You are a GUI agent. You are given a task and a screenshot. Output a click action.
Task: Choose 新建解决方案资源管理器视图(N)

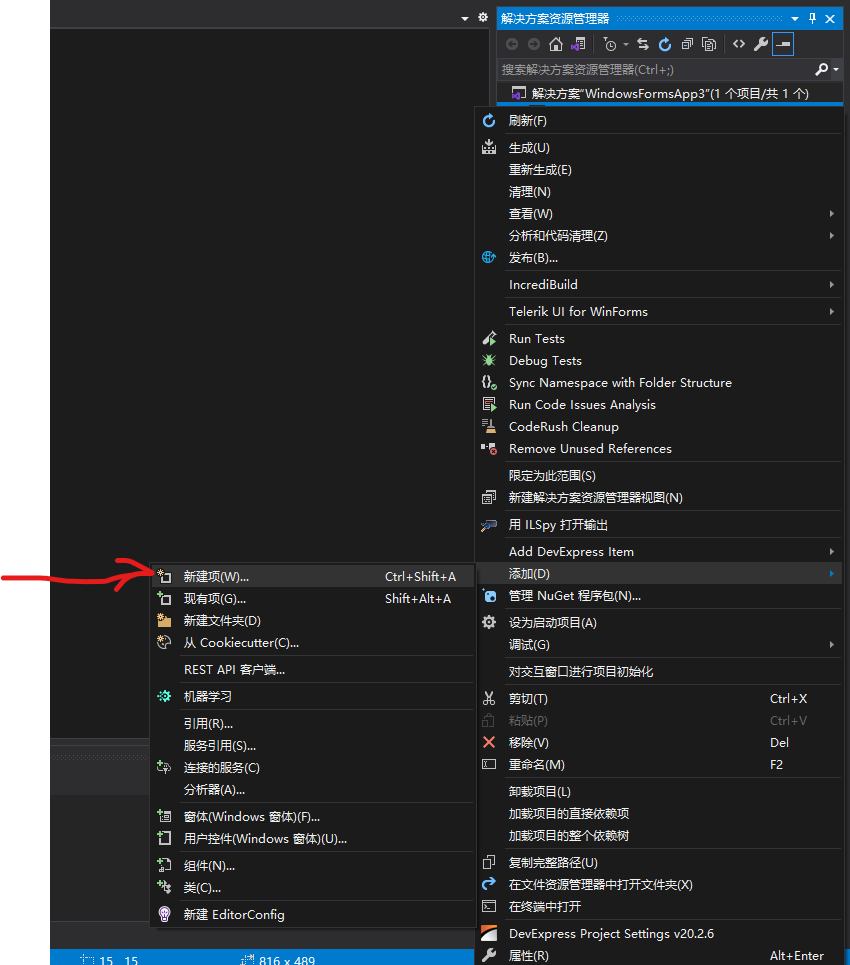pyautogui.click(x=659, y=498)
